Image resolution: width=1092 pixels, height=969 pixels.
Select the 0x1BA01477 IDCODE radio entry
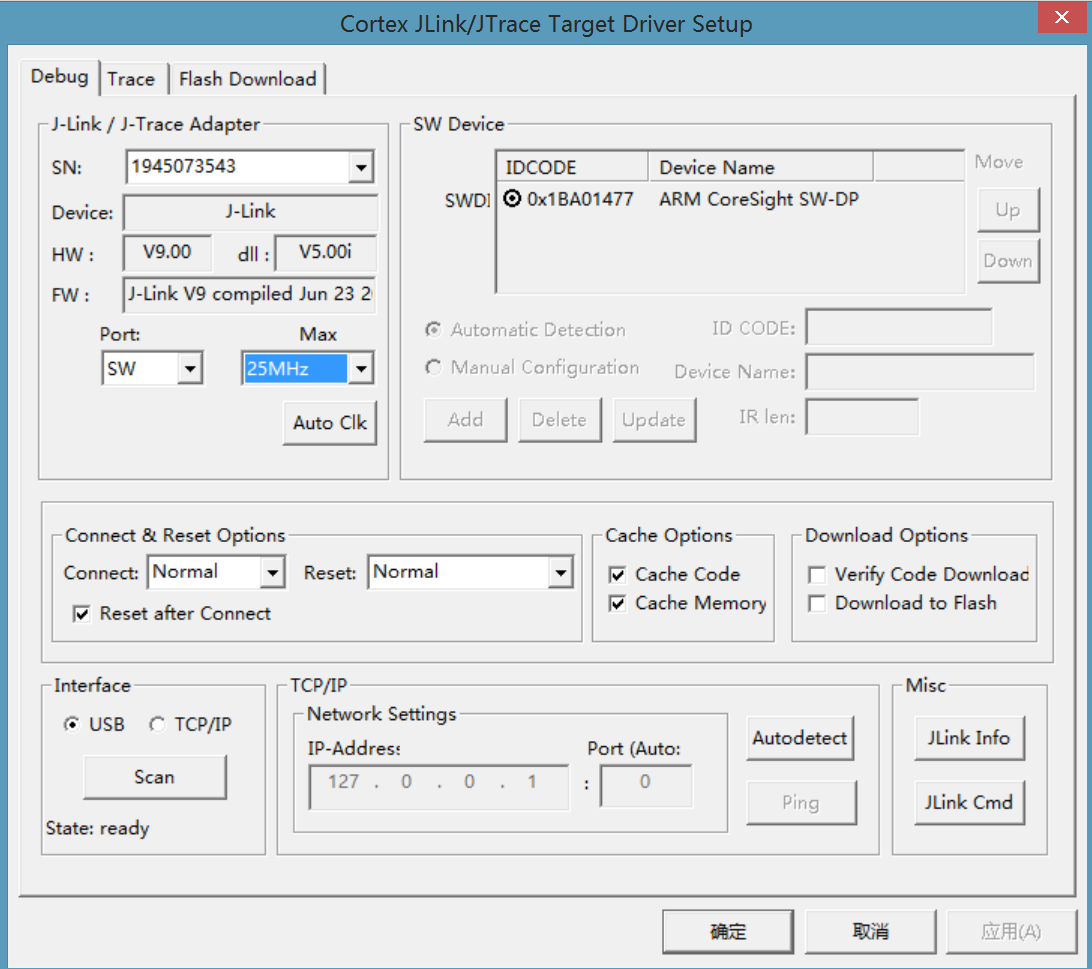[x=513, y=199]
